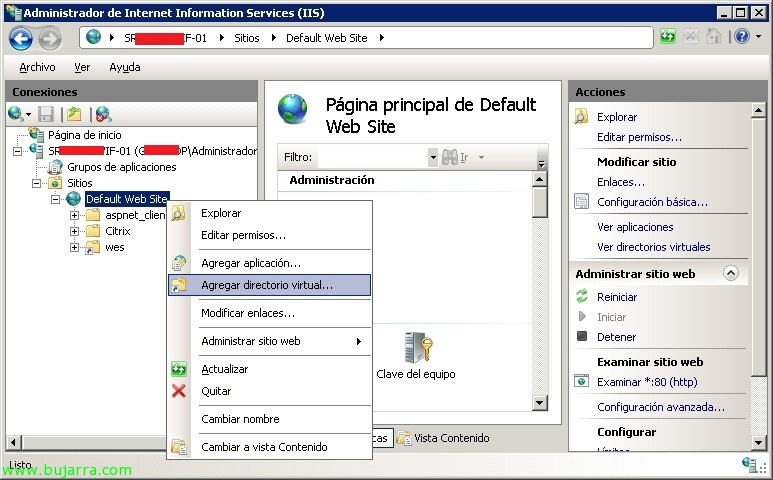Click Configuración avanzada link
Screen dimensions: 773x480
661,407
